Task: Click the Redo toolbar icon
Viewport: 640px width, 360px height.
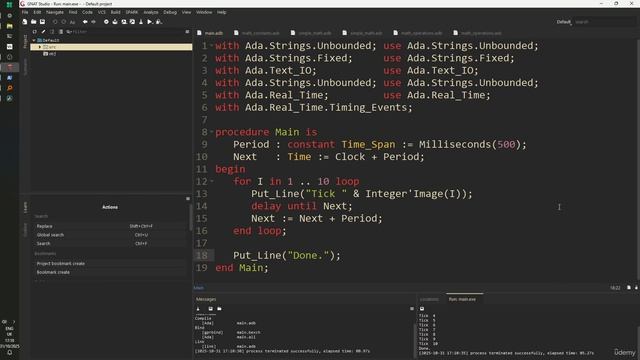Action: (x=63, y=22)
